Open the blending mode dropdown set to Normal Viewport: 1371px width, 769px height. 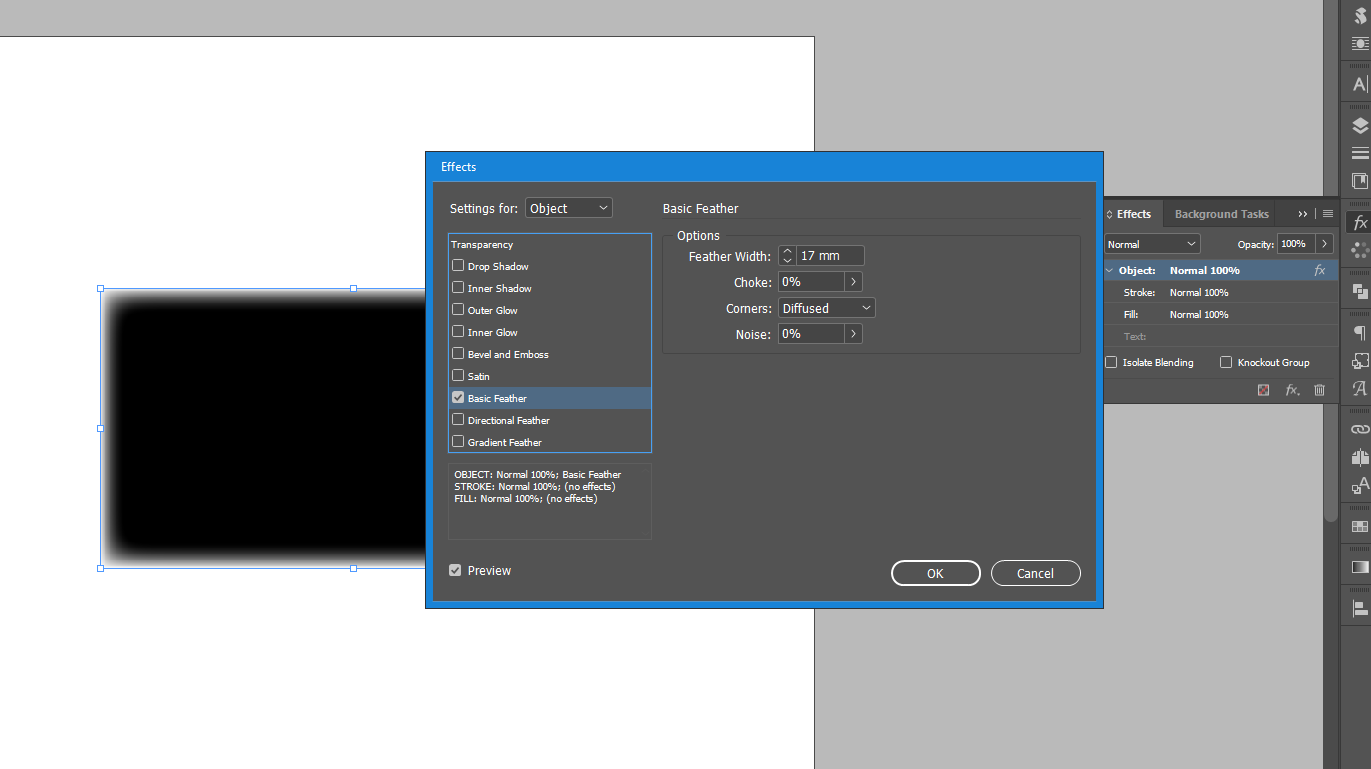tap(1152, 244)
